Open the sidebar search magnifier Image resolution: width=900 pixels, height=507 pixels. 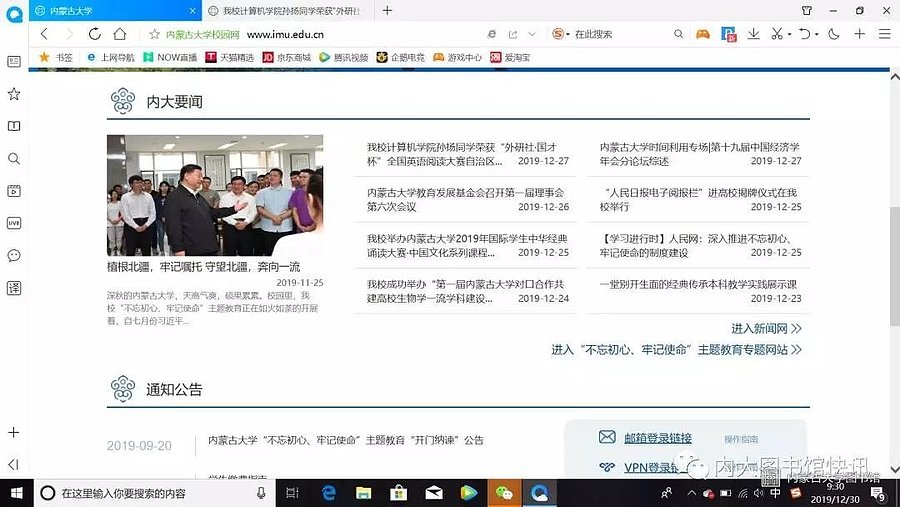coord(14,158)
